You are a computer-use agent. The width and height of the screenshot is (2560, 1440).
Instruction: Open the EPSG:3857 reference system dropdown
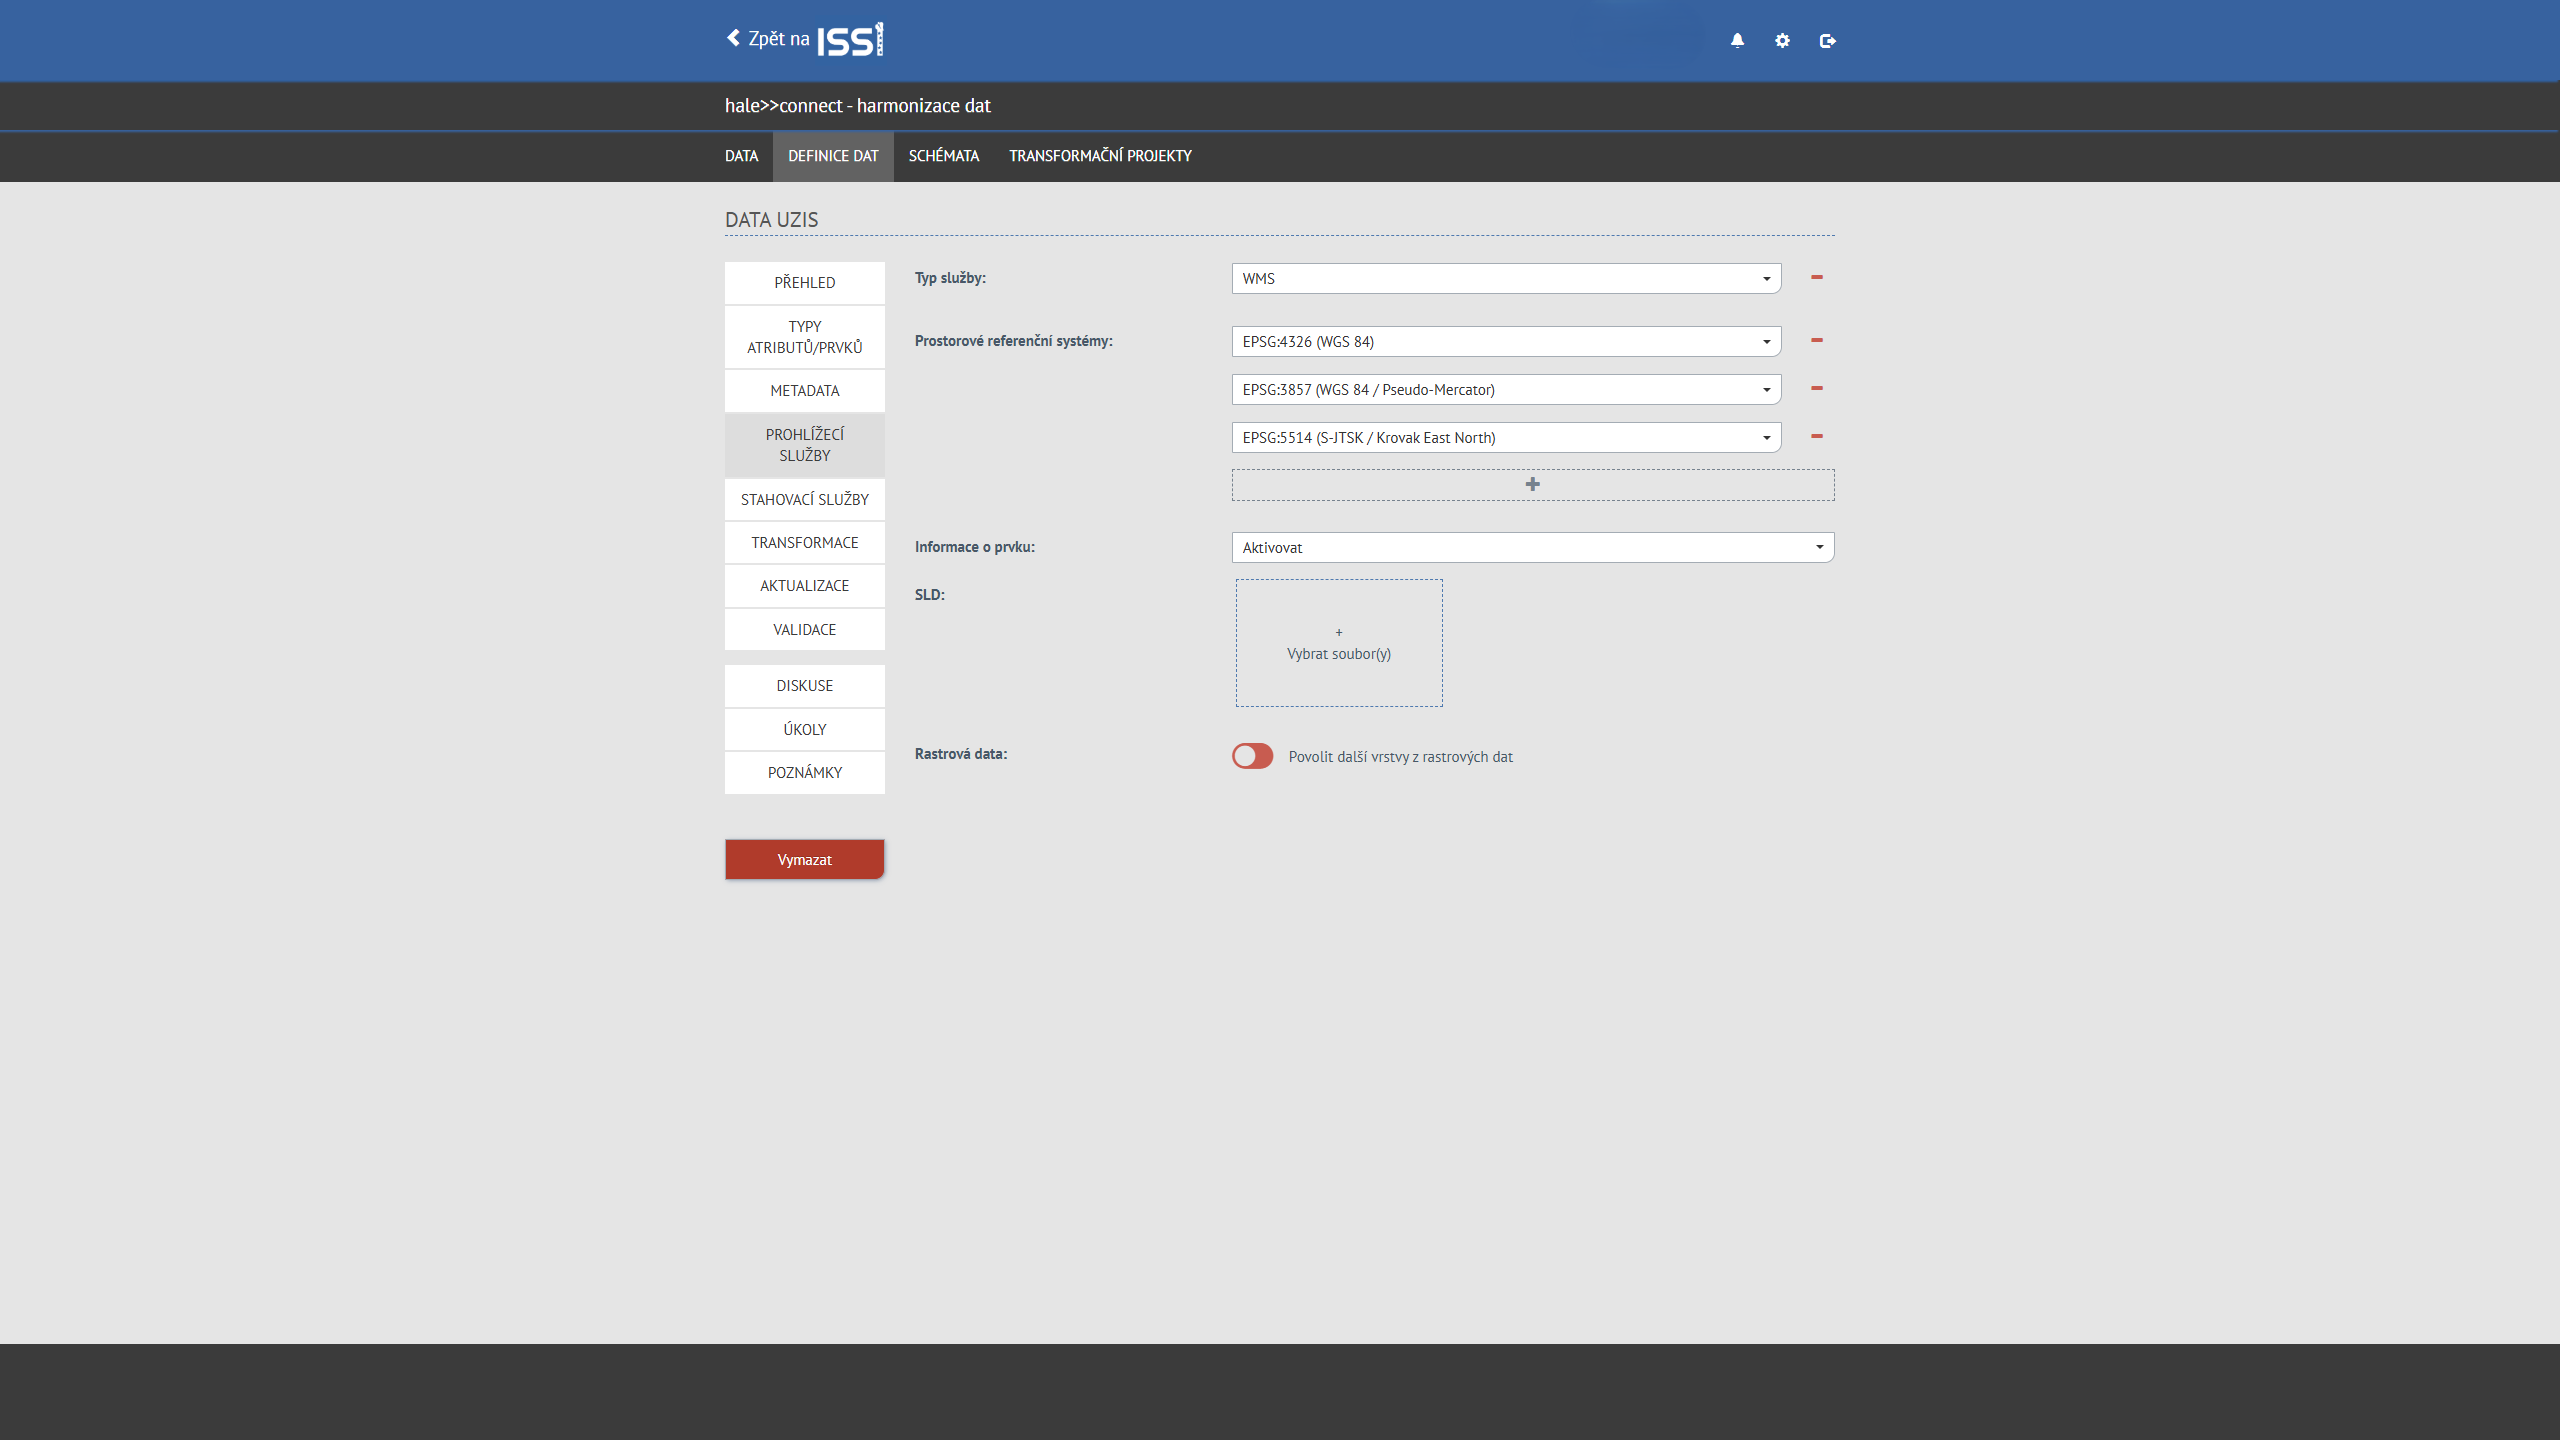click(1505, 389)
